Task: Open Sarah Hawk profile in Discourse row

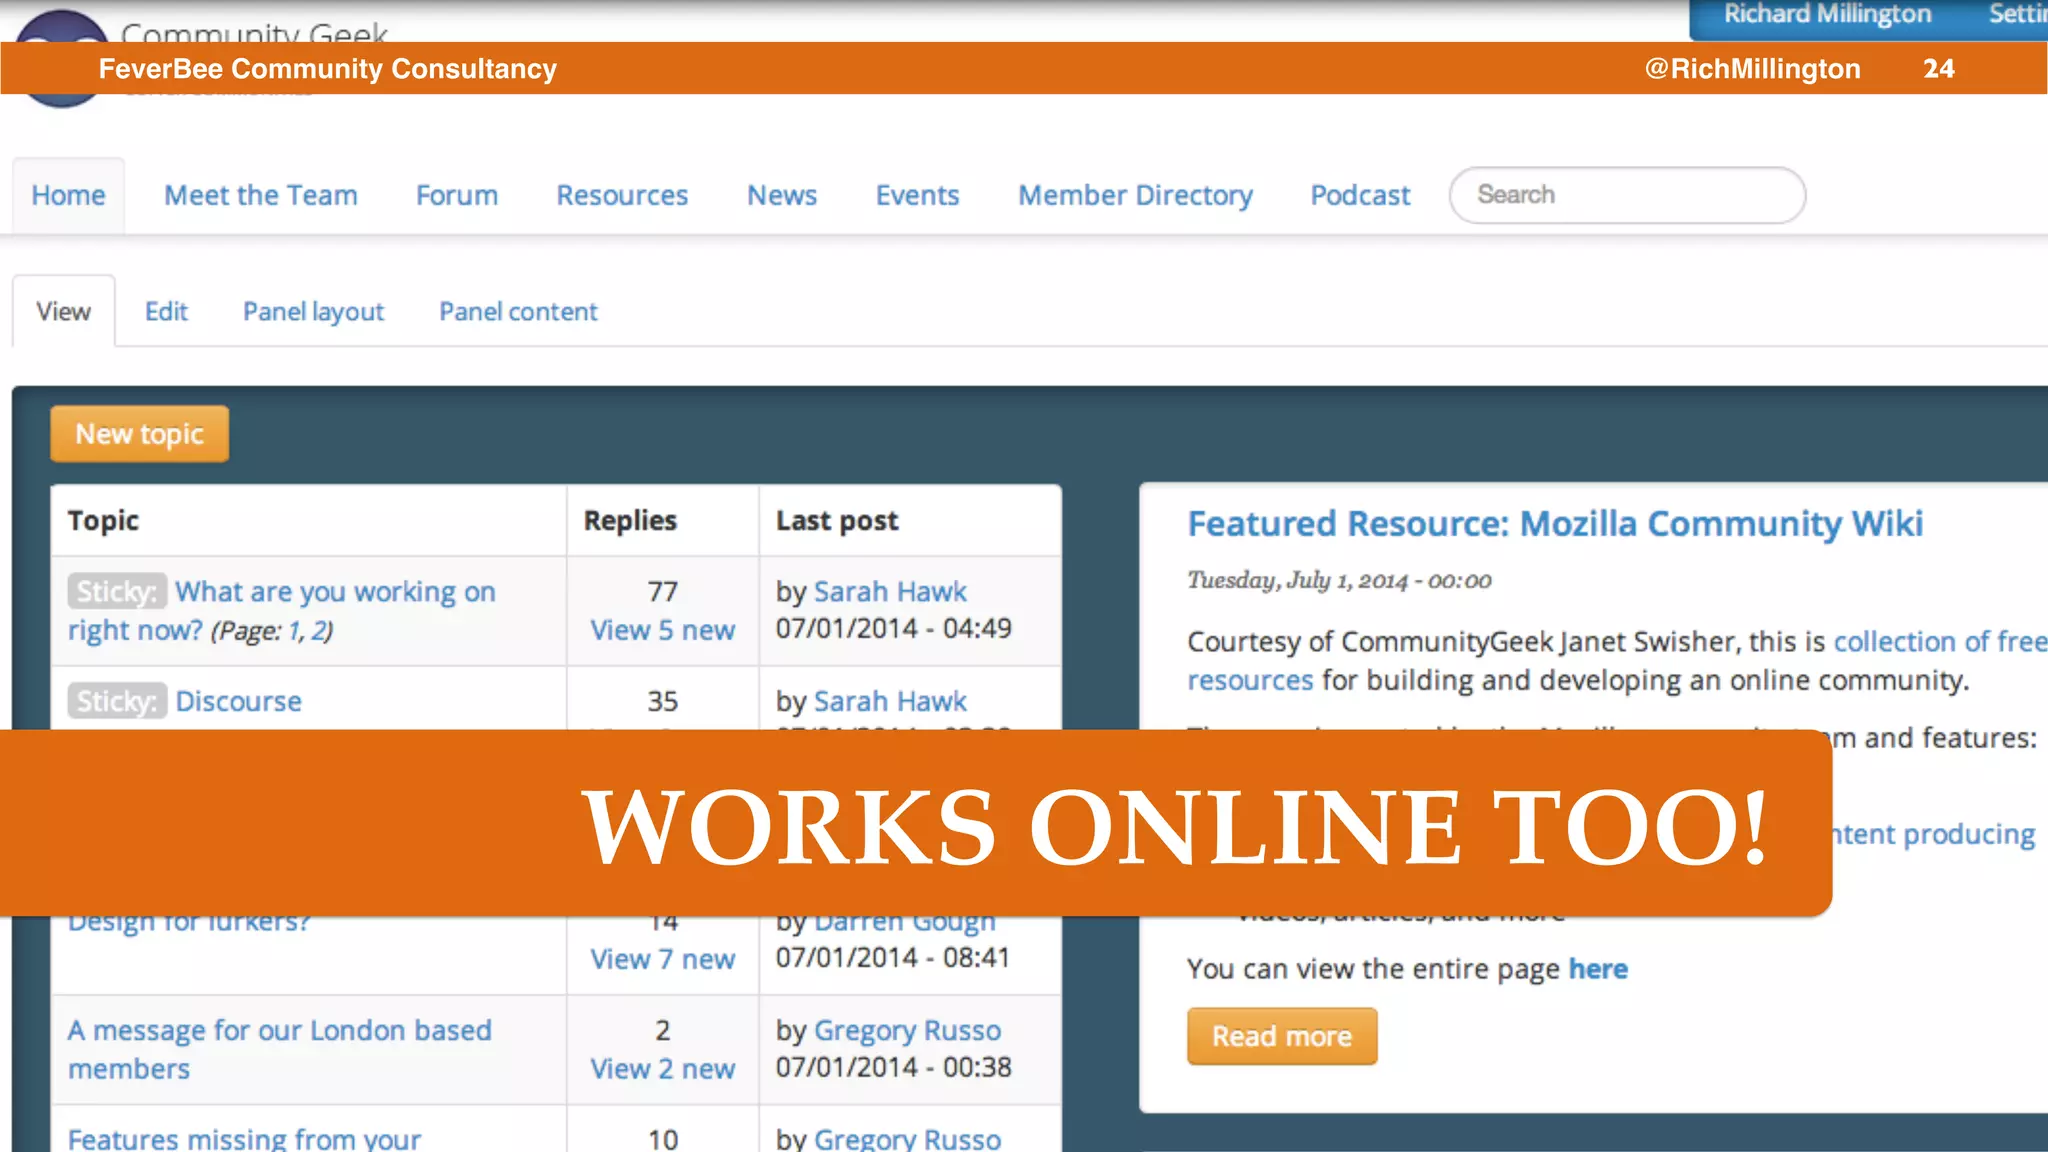Action: coord(890,701)
